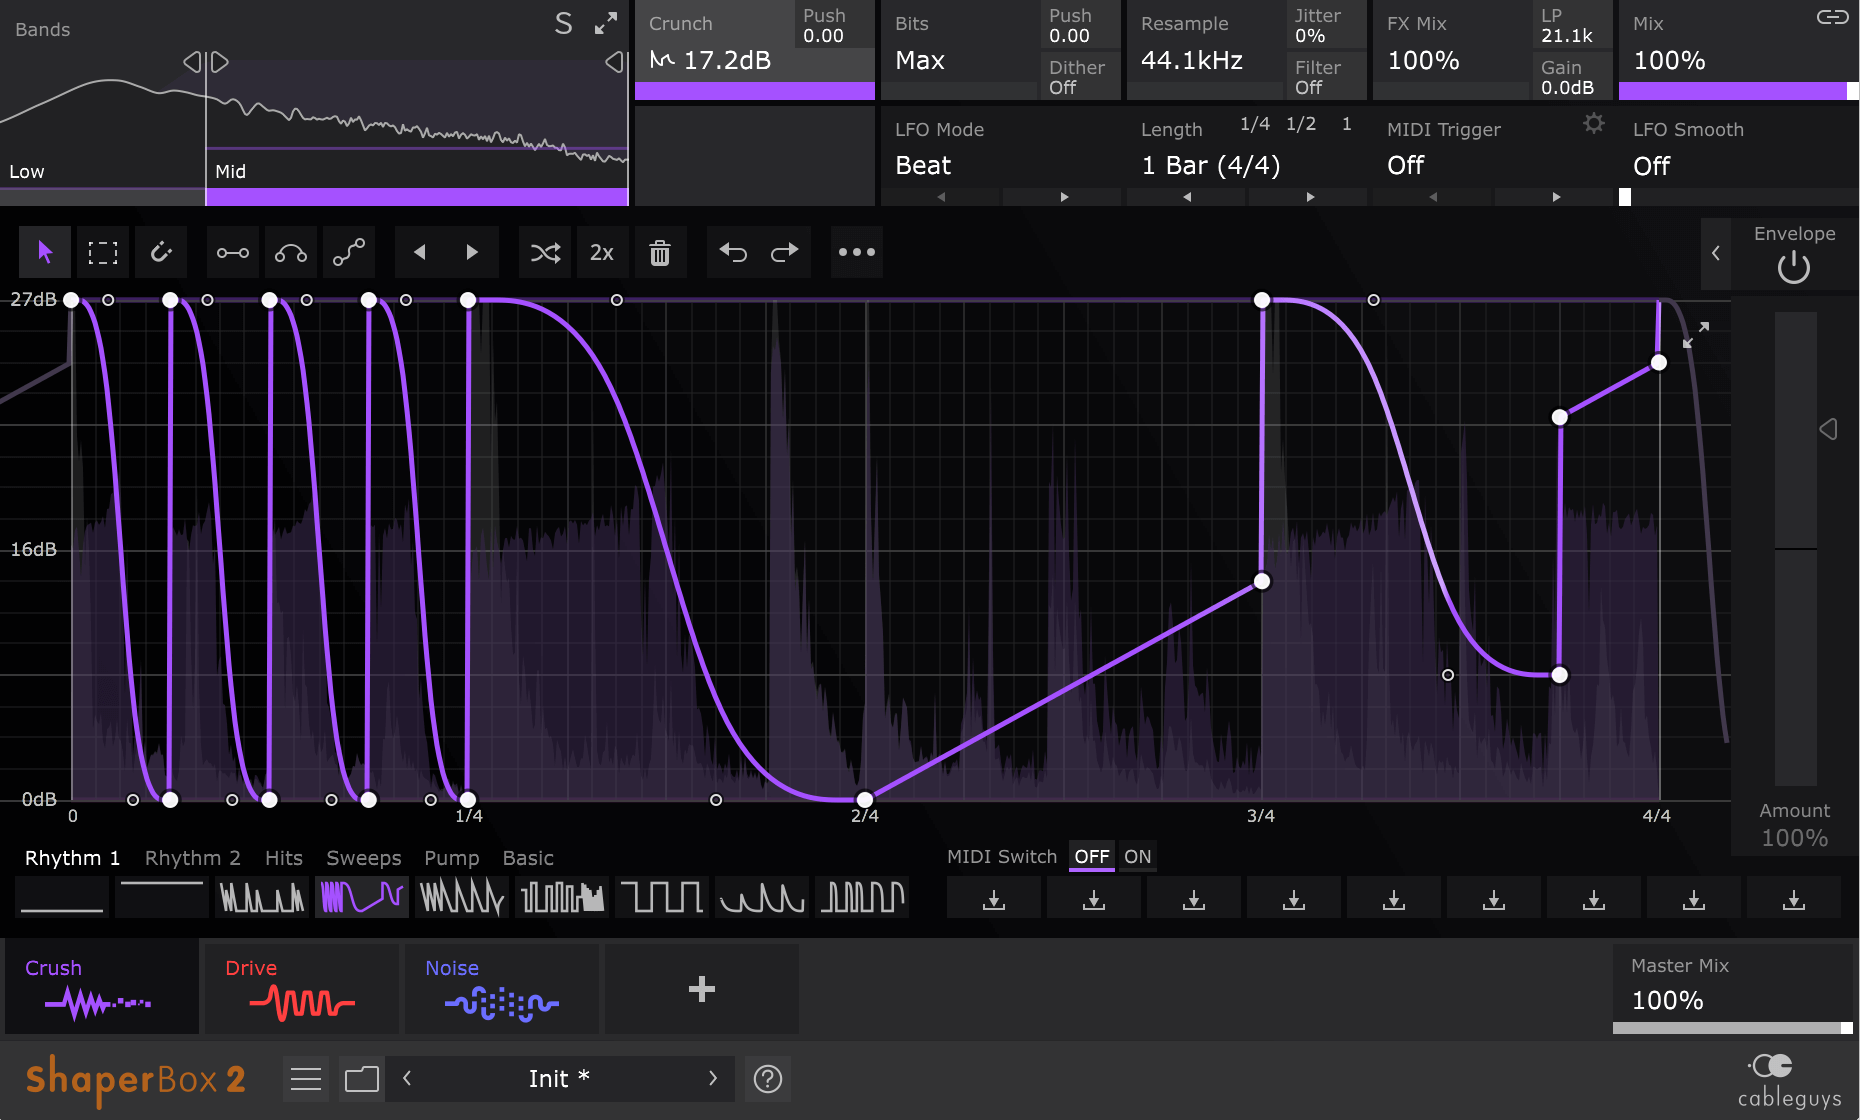
Task: Switch to the Sweeps tab
Action: pos(364,858)
